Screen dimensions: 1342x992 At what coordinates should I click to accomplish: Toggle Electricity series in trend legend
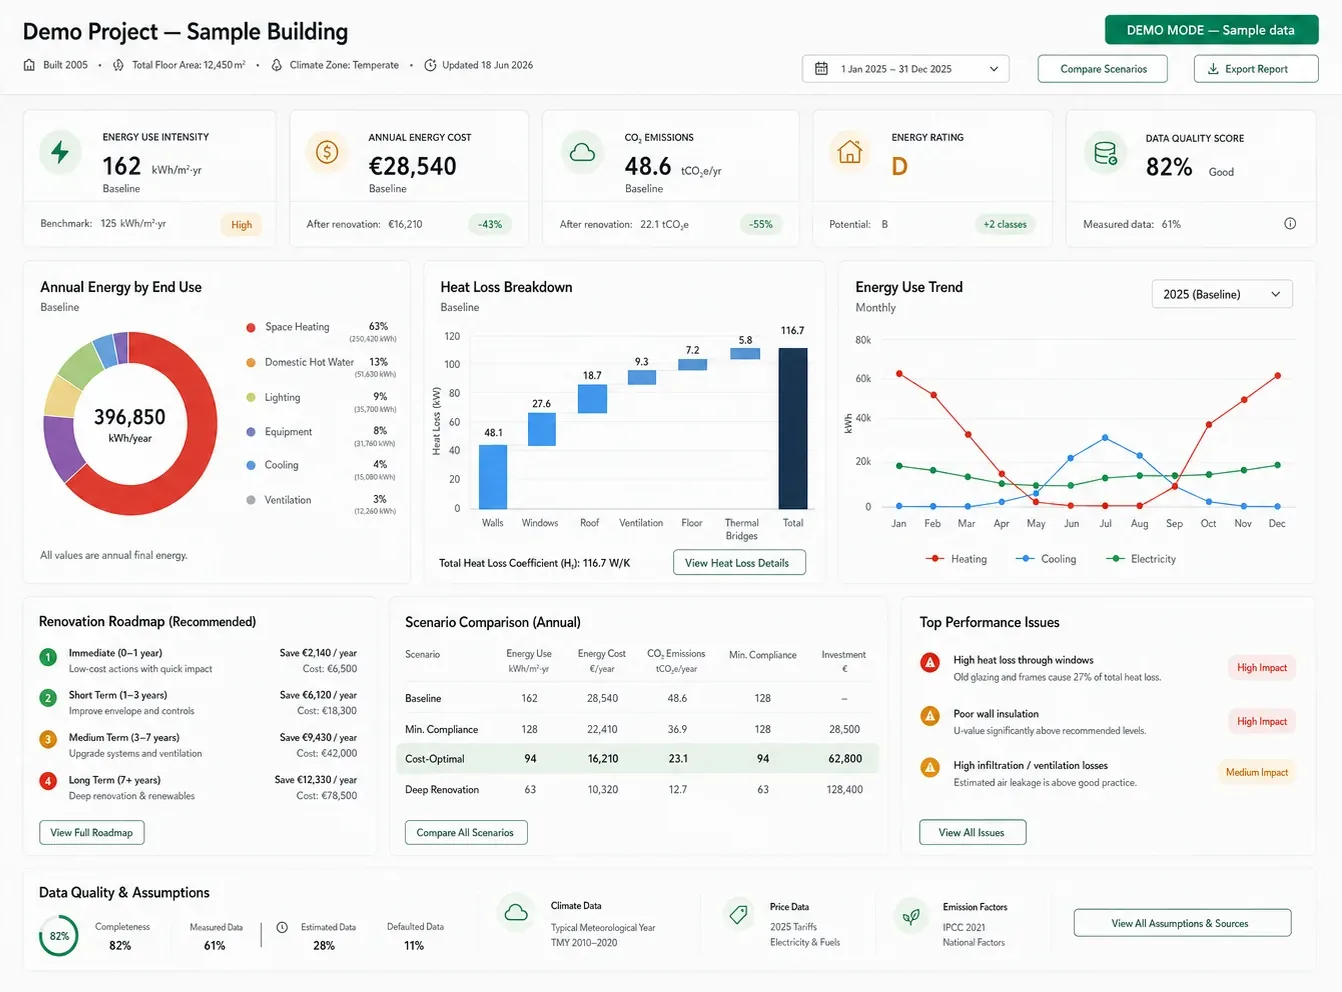click(1141, 559)
